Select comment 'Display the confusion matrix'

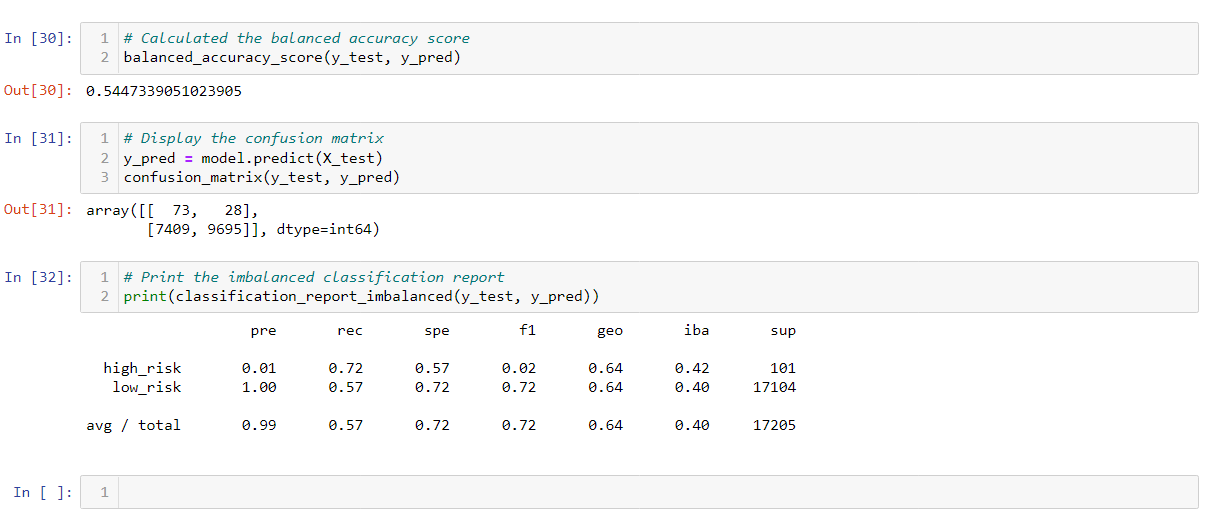[x=254, y=138]
